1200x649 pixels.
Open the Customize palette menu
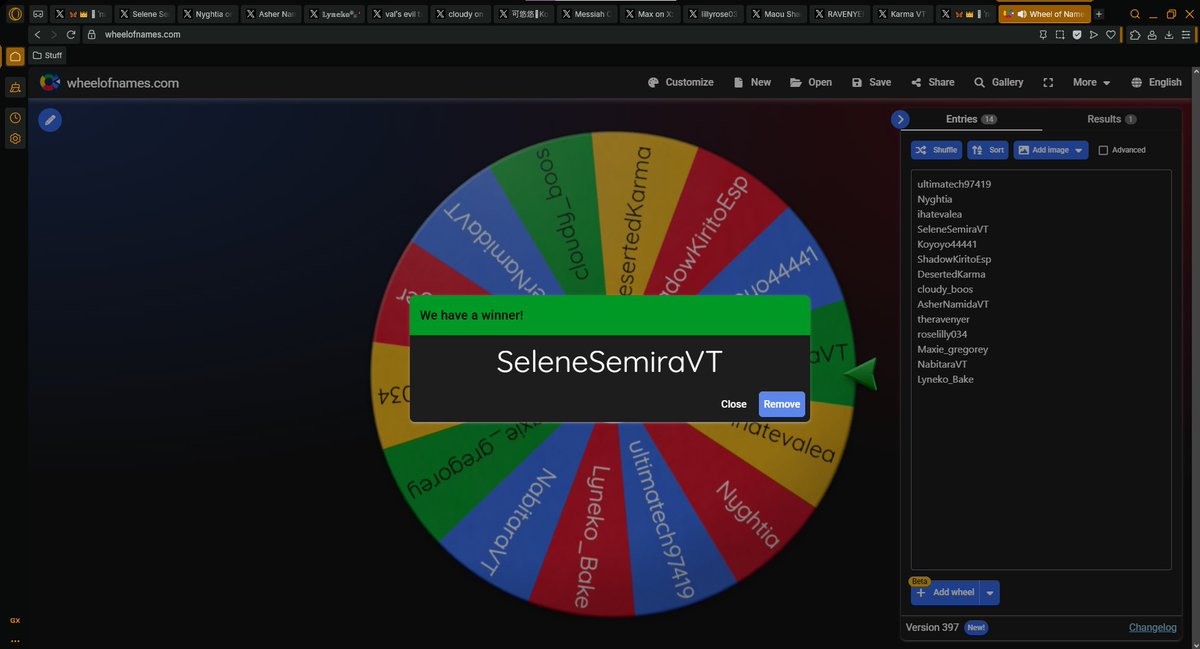point(680,82)
